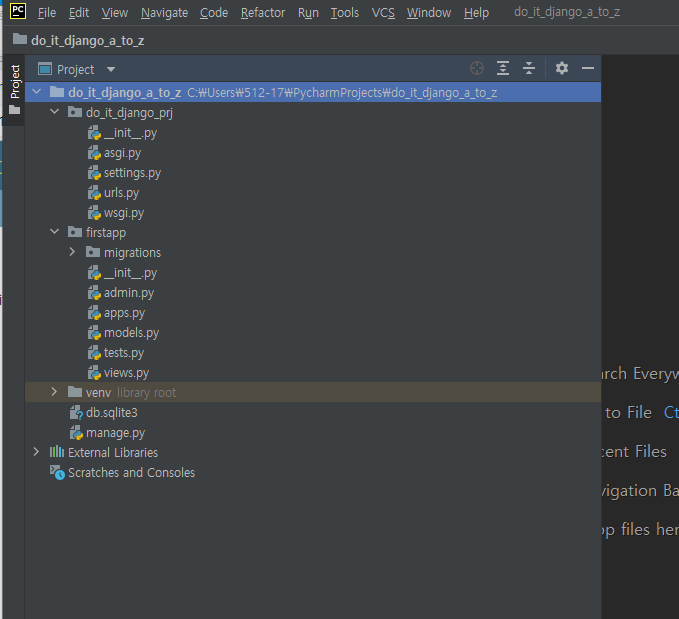Click the firstapp package folder icon
This screenshot has height=619, width=679.
[75, 232]
